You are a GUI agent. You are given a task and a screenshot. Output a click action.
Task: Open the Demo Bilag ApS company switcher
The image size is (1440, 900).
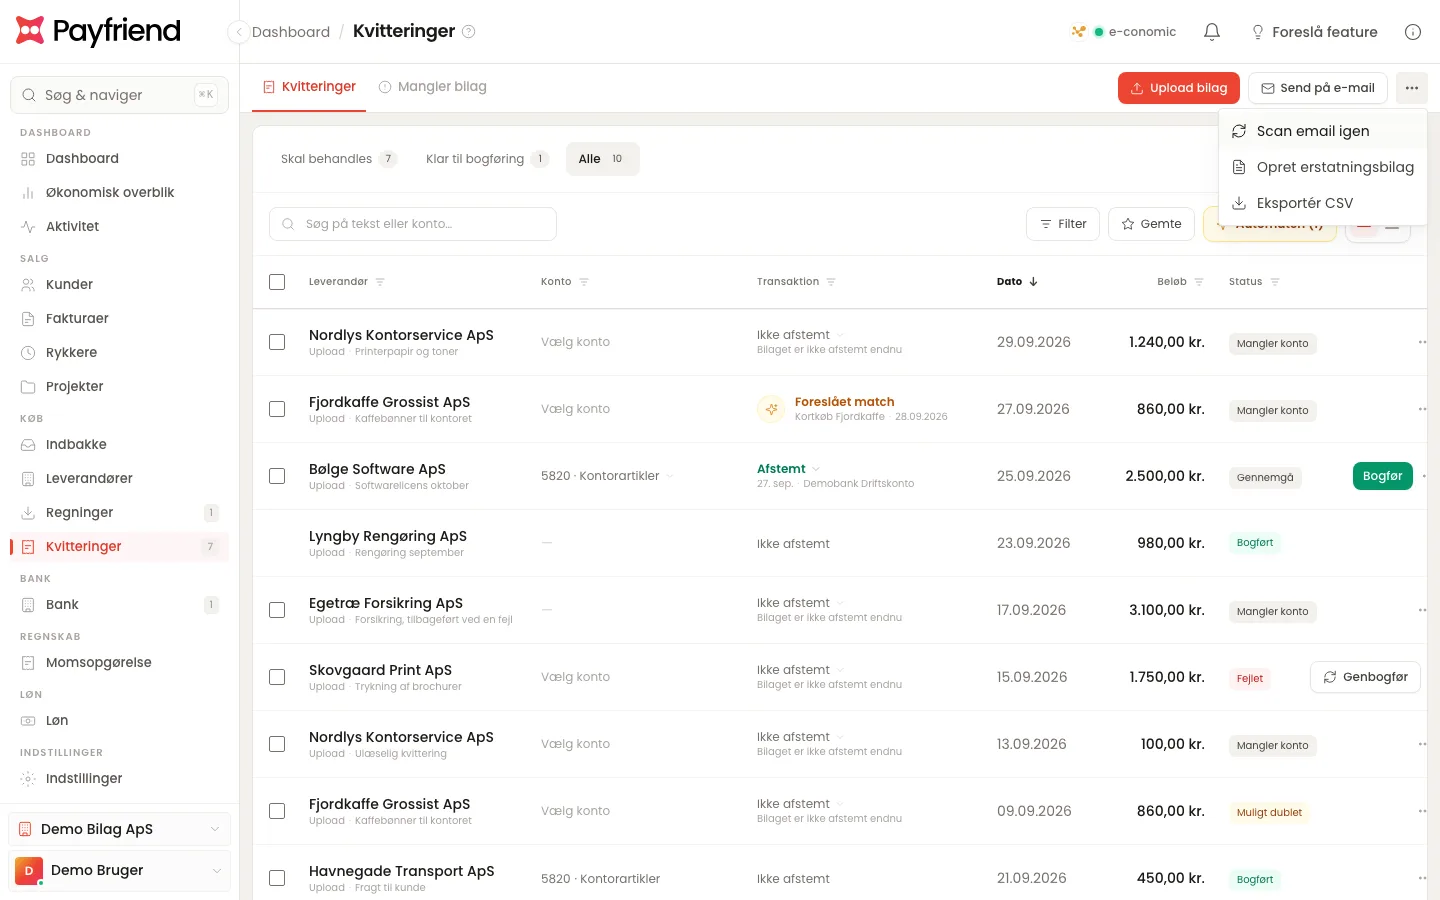click(x=120, y=829)
